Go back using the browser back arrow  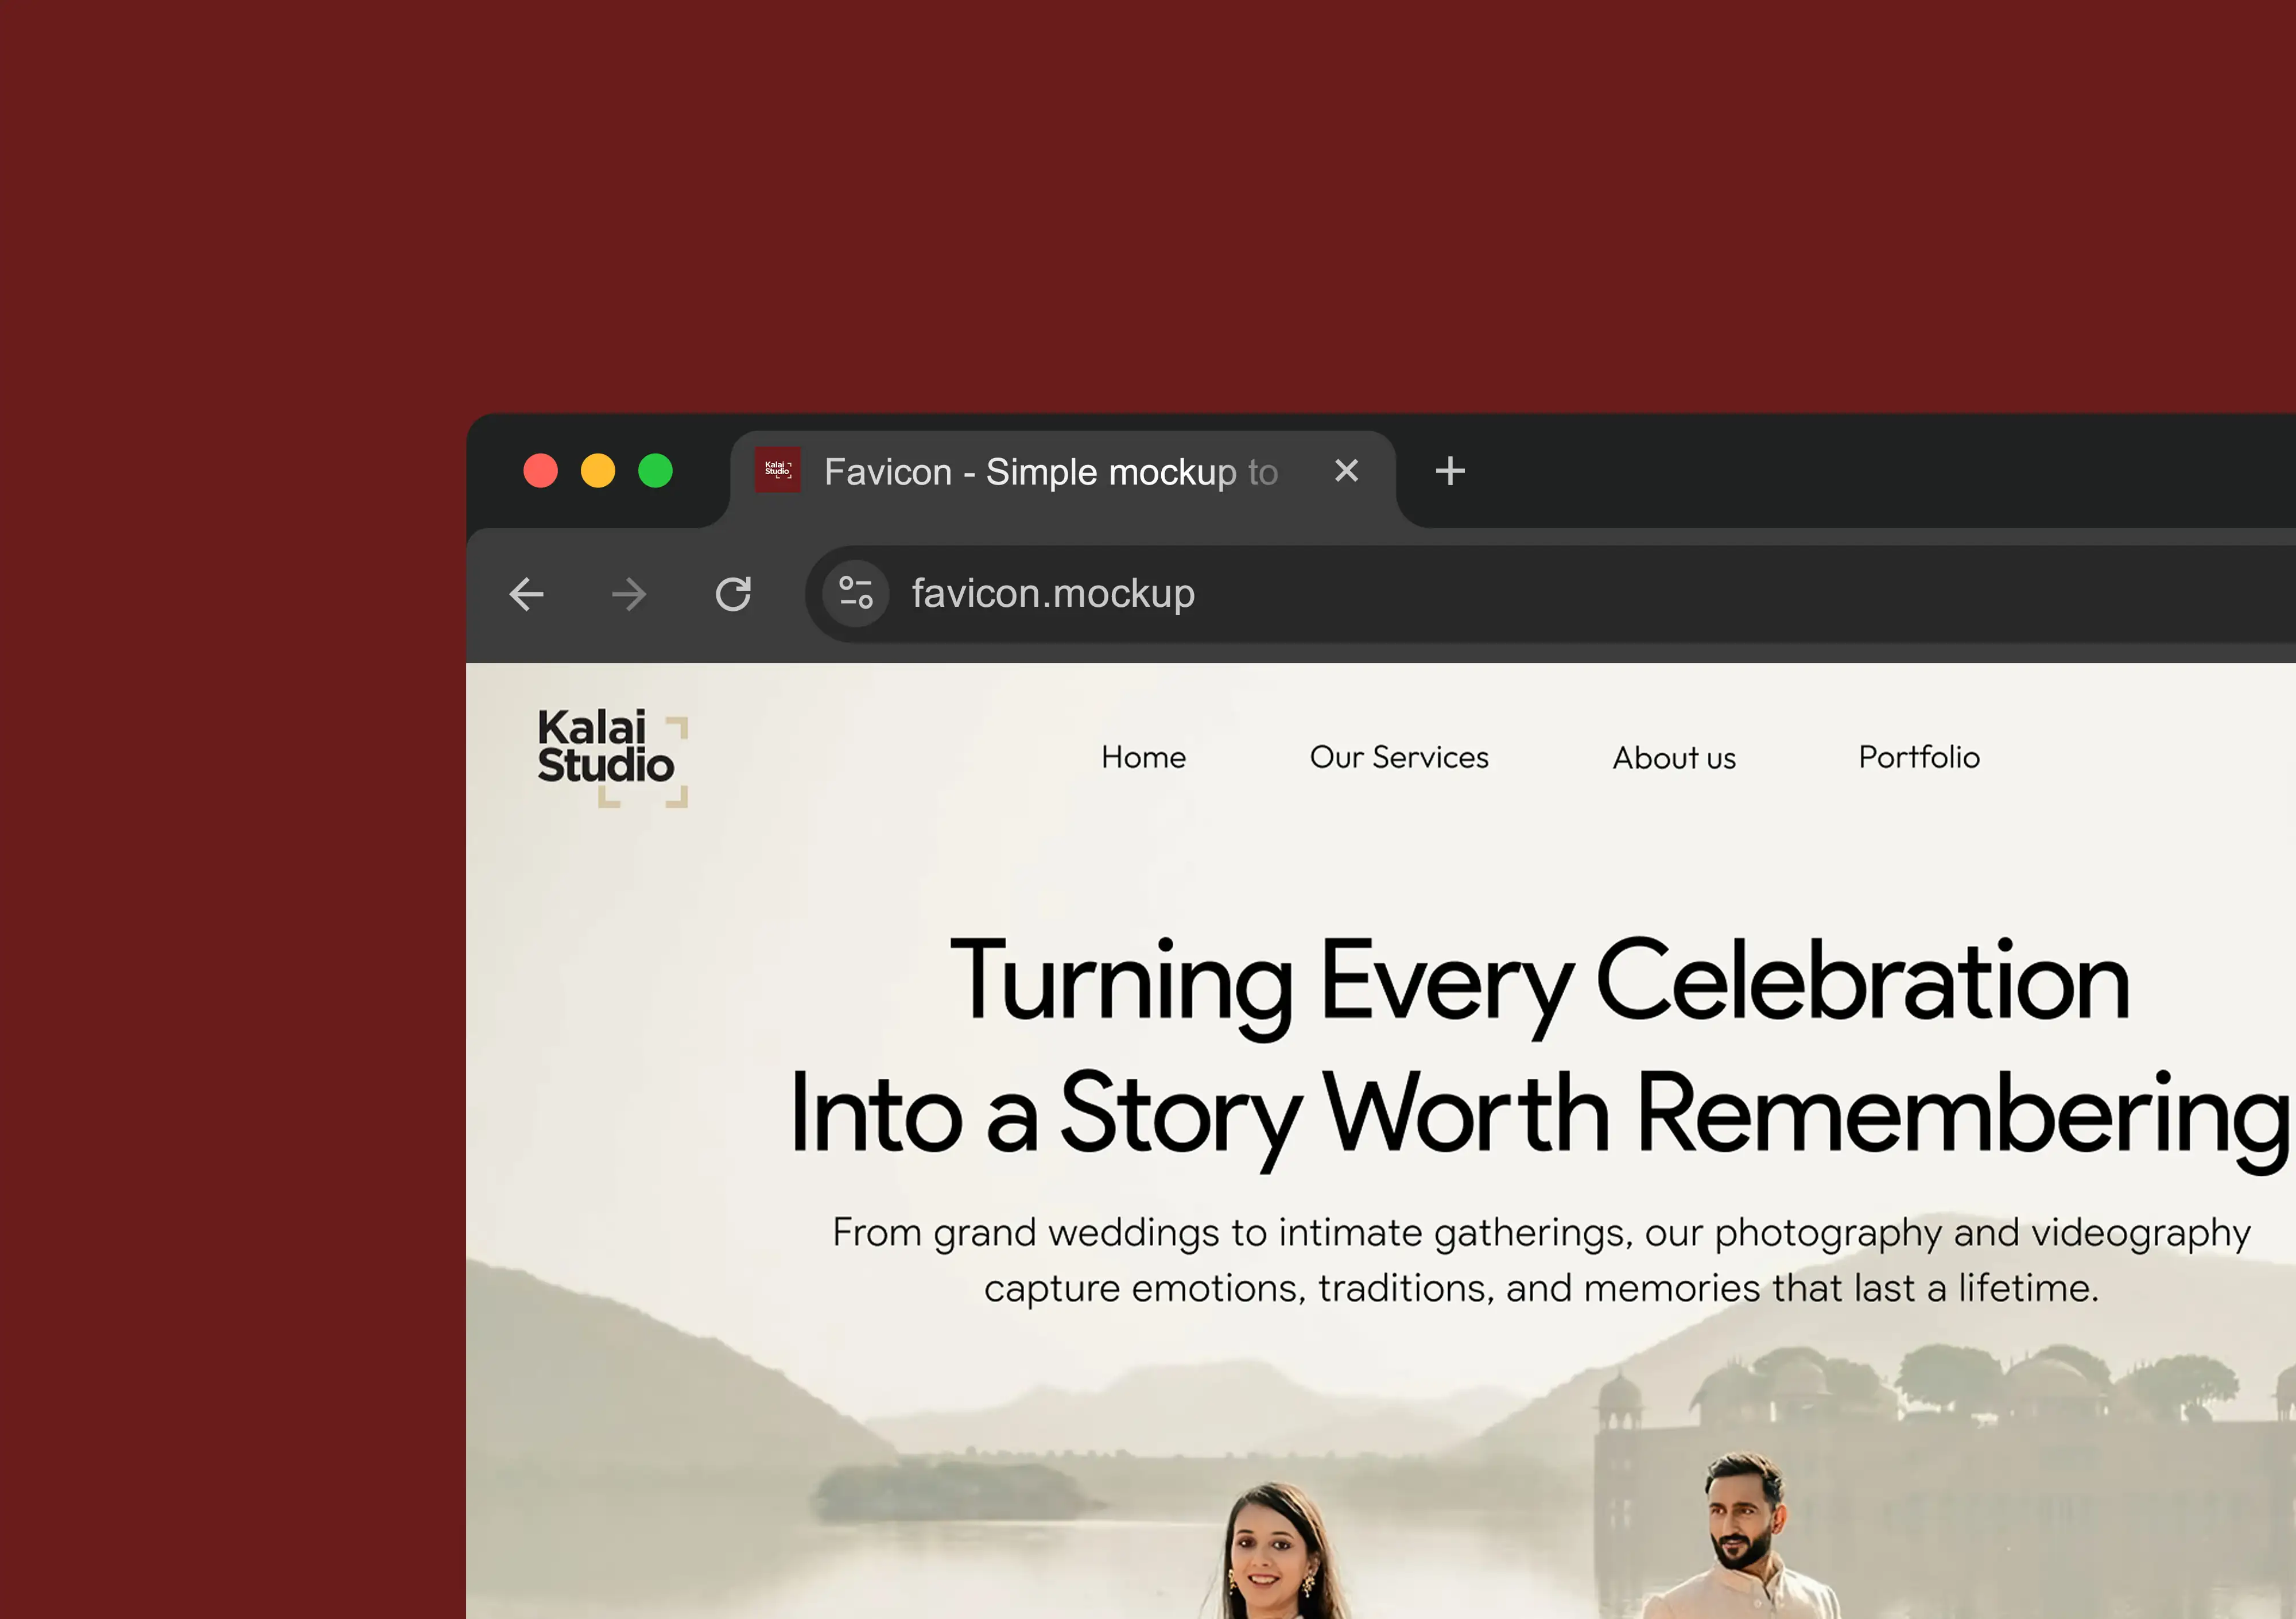[526, 594]
